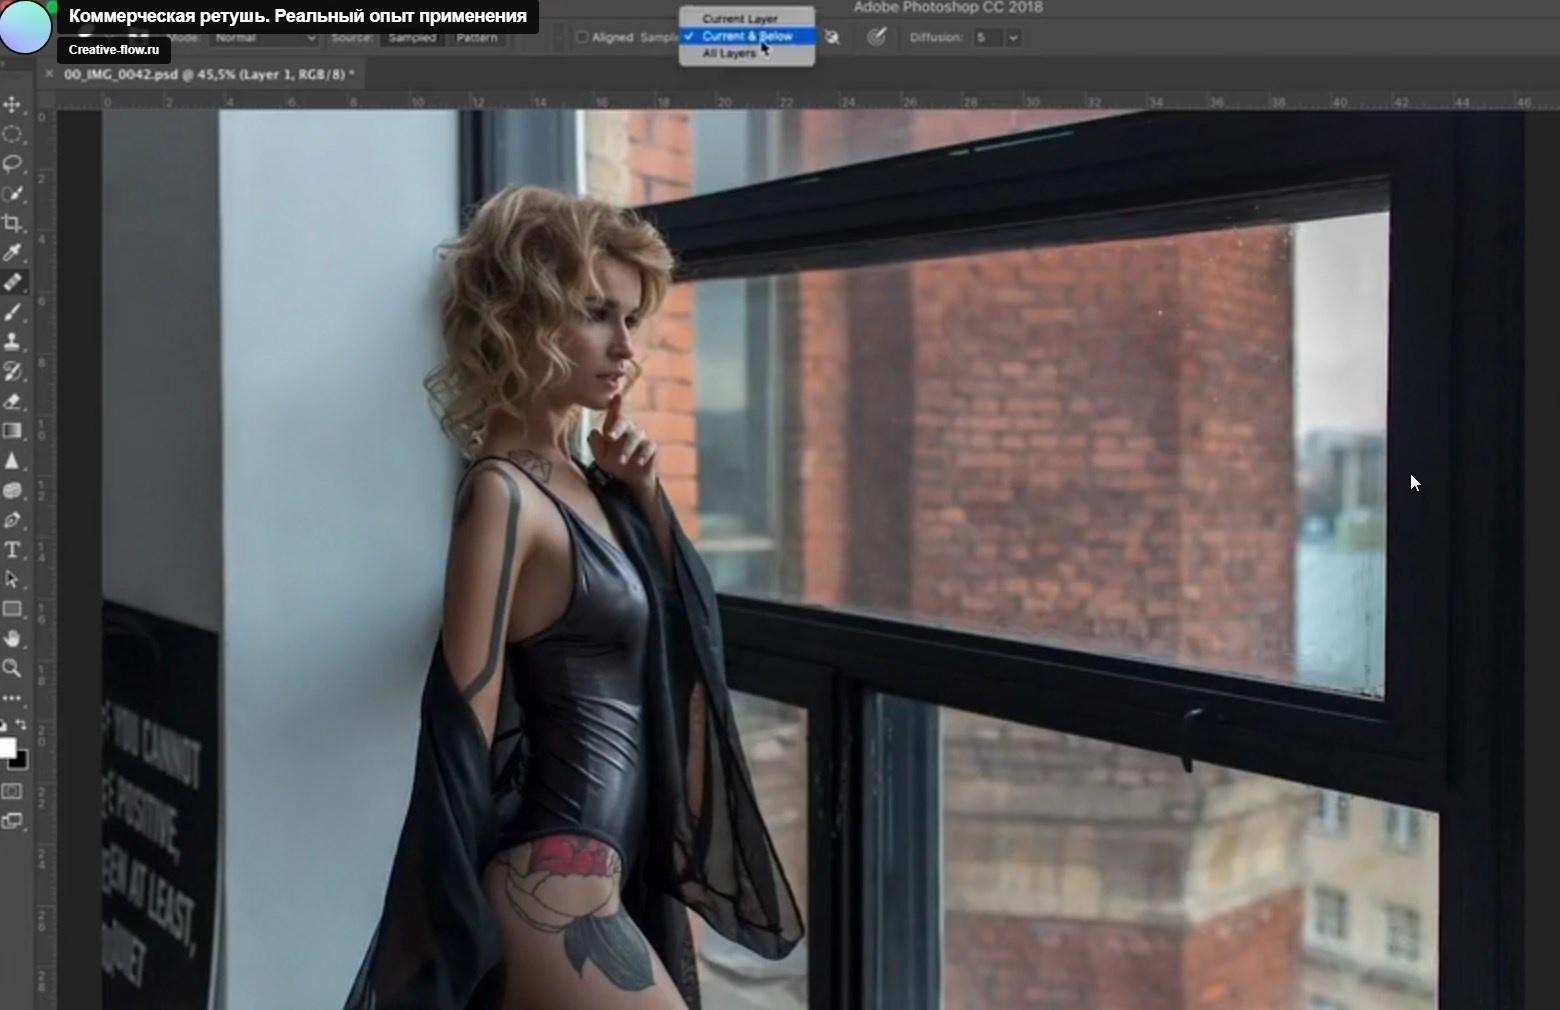Select the Eyedropper tool
Screen dimensions: 1560x1010
[13, 253]
